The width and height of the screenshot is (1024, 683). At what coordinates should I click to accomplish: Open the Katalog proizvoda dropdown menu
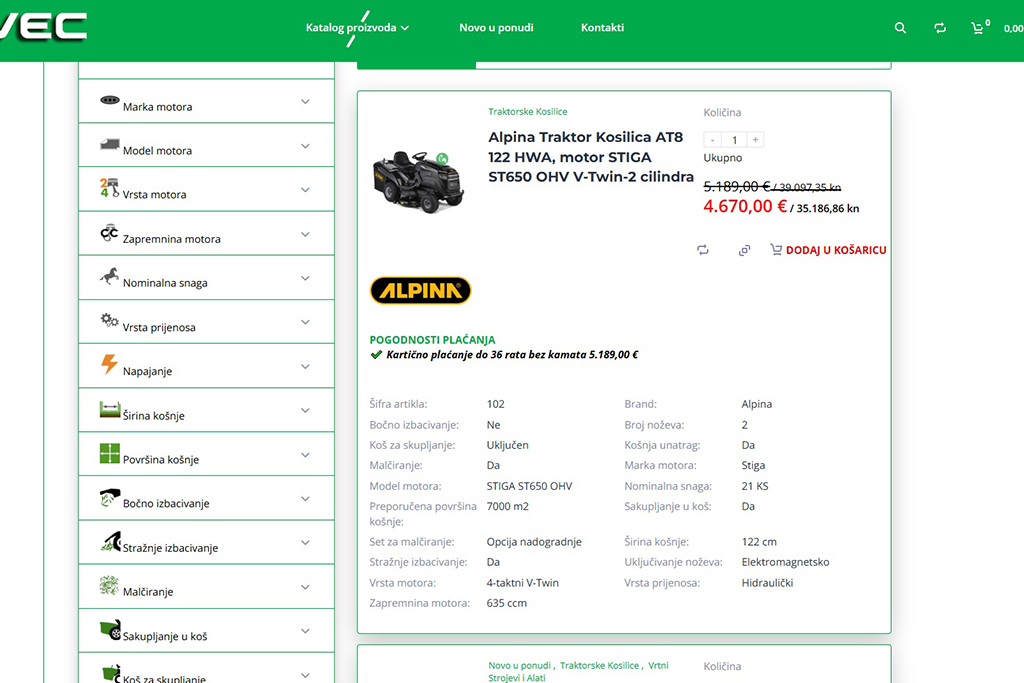[x=357, y=28]
